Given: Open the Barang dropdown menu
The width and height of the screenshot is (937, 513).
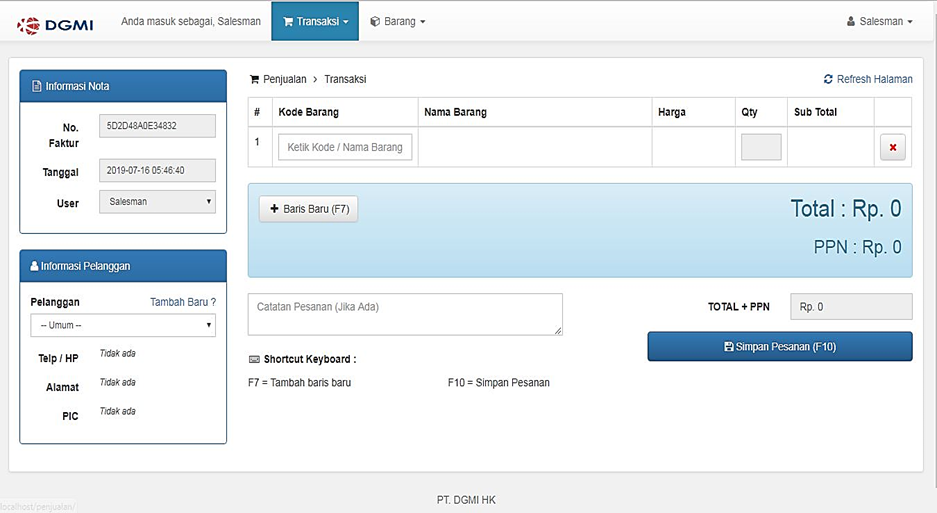Looking at the screenshot, I should [398, 22].
